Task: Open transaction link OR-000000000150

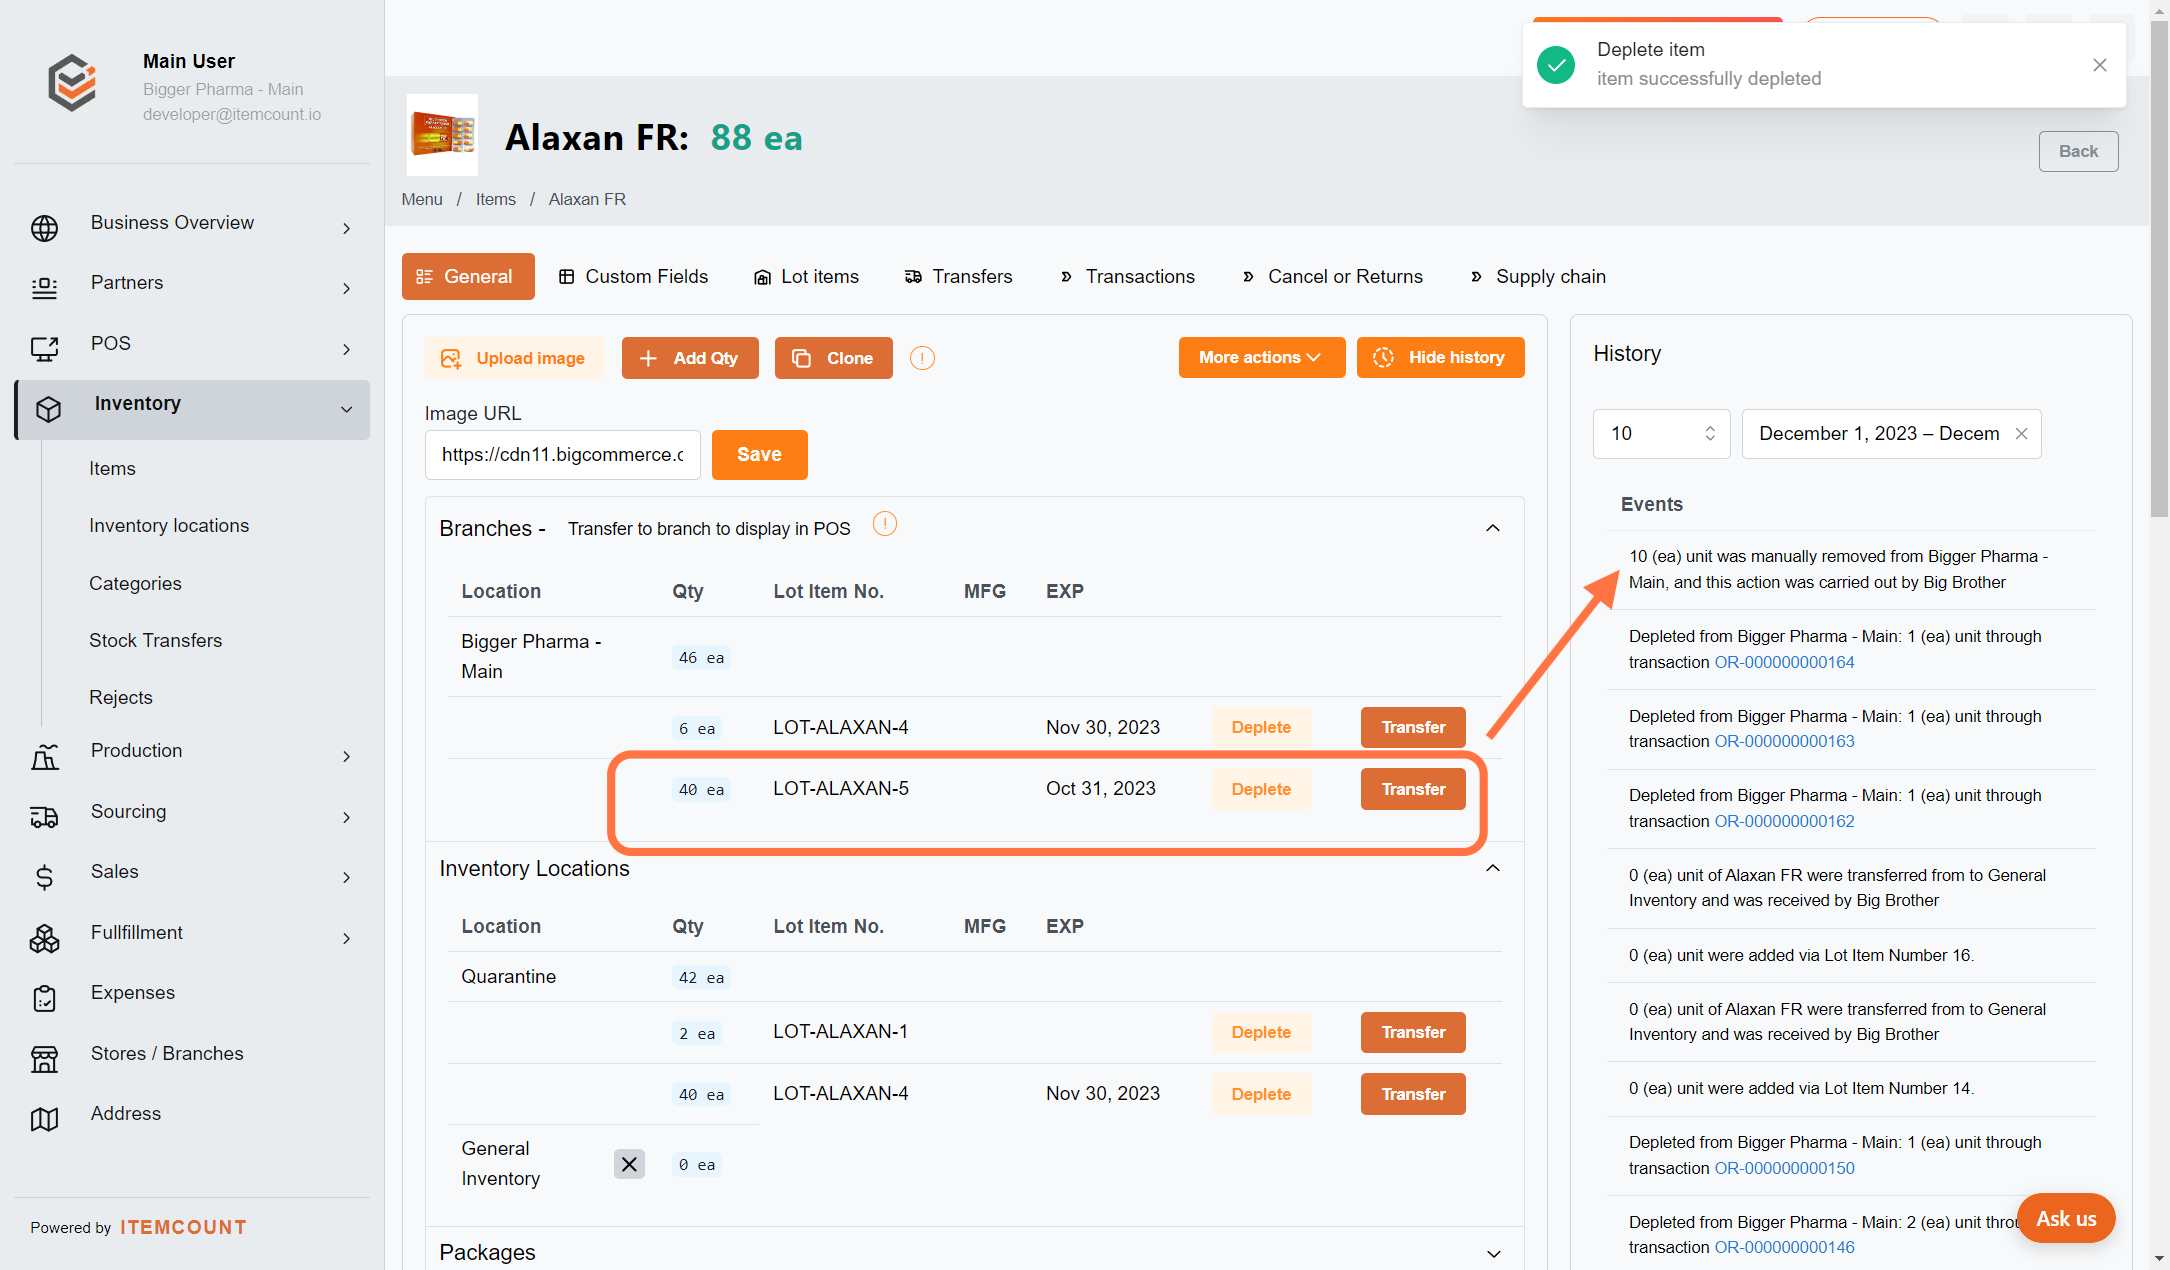Action: pos(1784,1168)
